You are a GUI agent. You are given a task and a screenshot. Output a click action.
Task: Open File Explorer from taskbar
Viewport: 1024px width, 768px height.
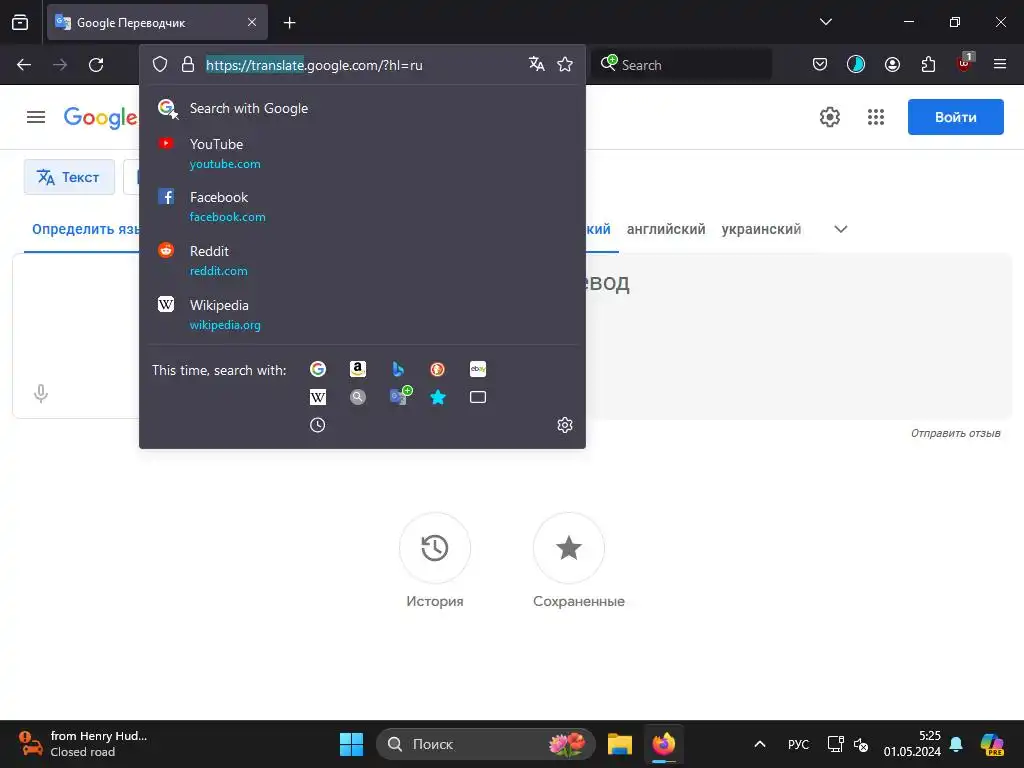click(620, 744)
